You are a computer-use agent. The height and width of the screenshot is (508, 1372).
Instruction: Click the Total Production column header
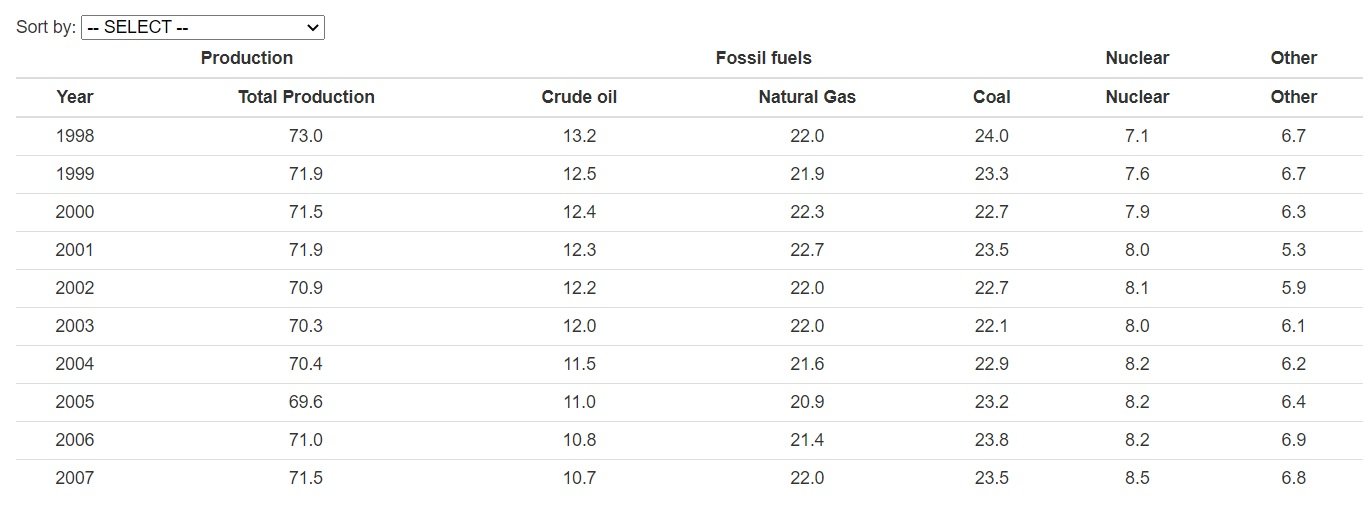click(306, 97)
